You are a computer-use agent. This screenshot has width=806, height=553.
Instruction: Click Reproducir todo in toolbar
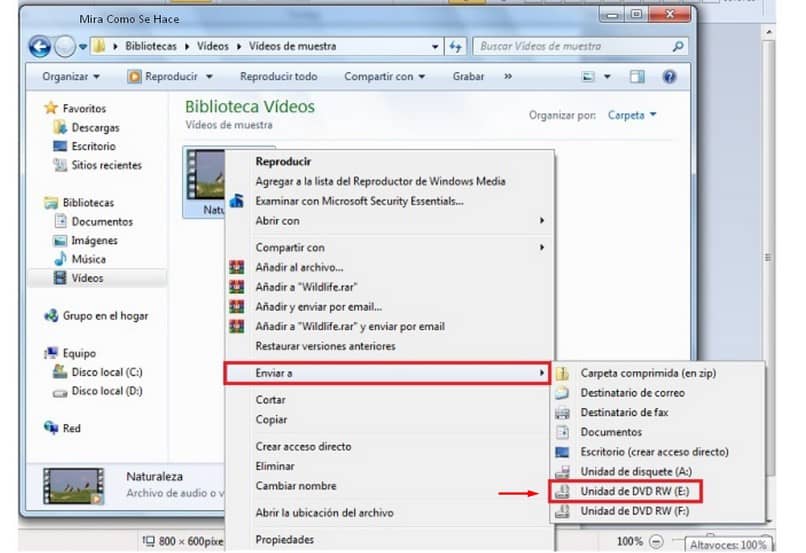pos(279,77)
